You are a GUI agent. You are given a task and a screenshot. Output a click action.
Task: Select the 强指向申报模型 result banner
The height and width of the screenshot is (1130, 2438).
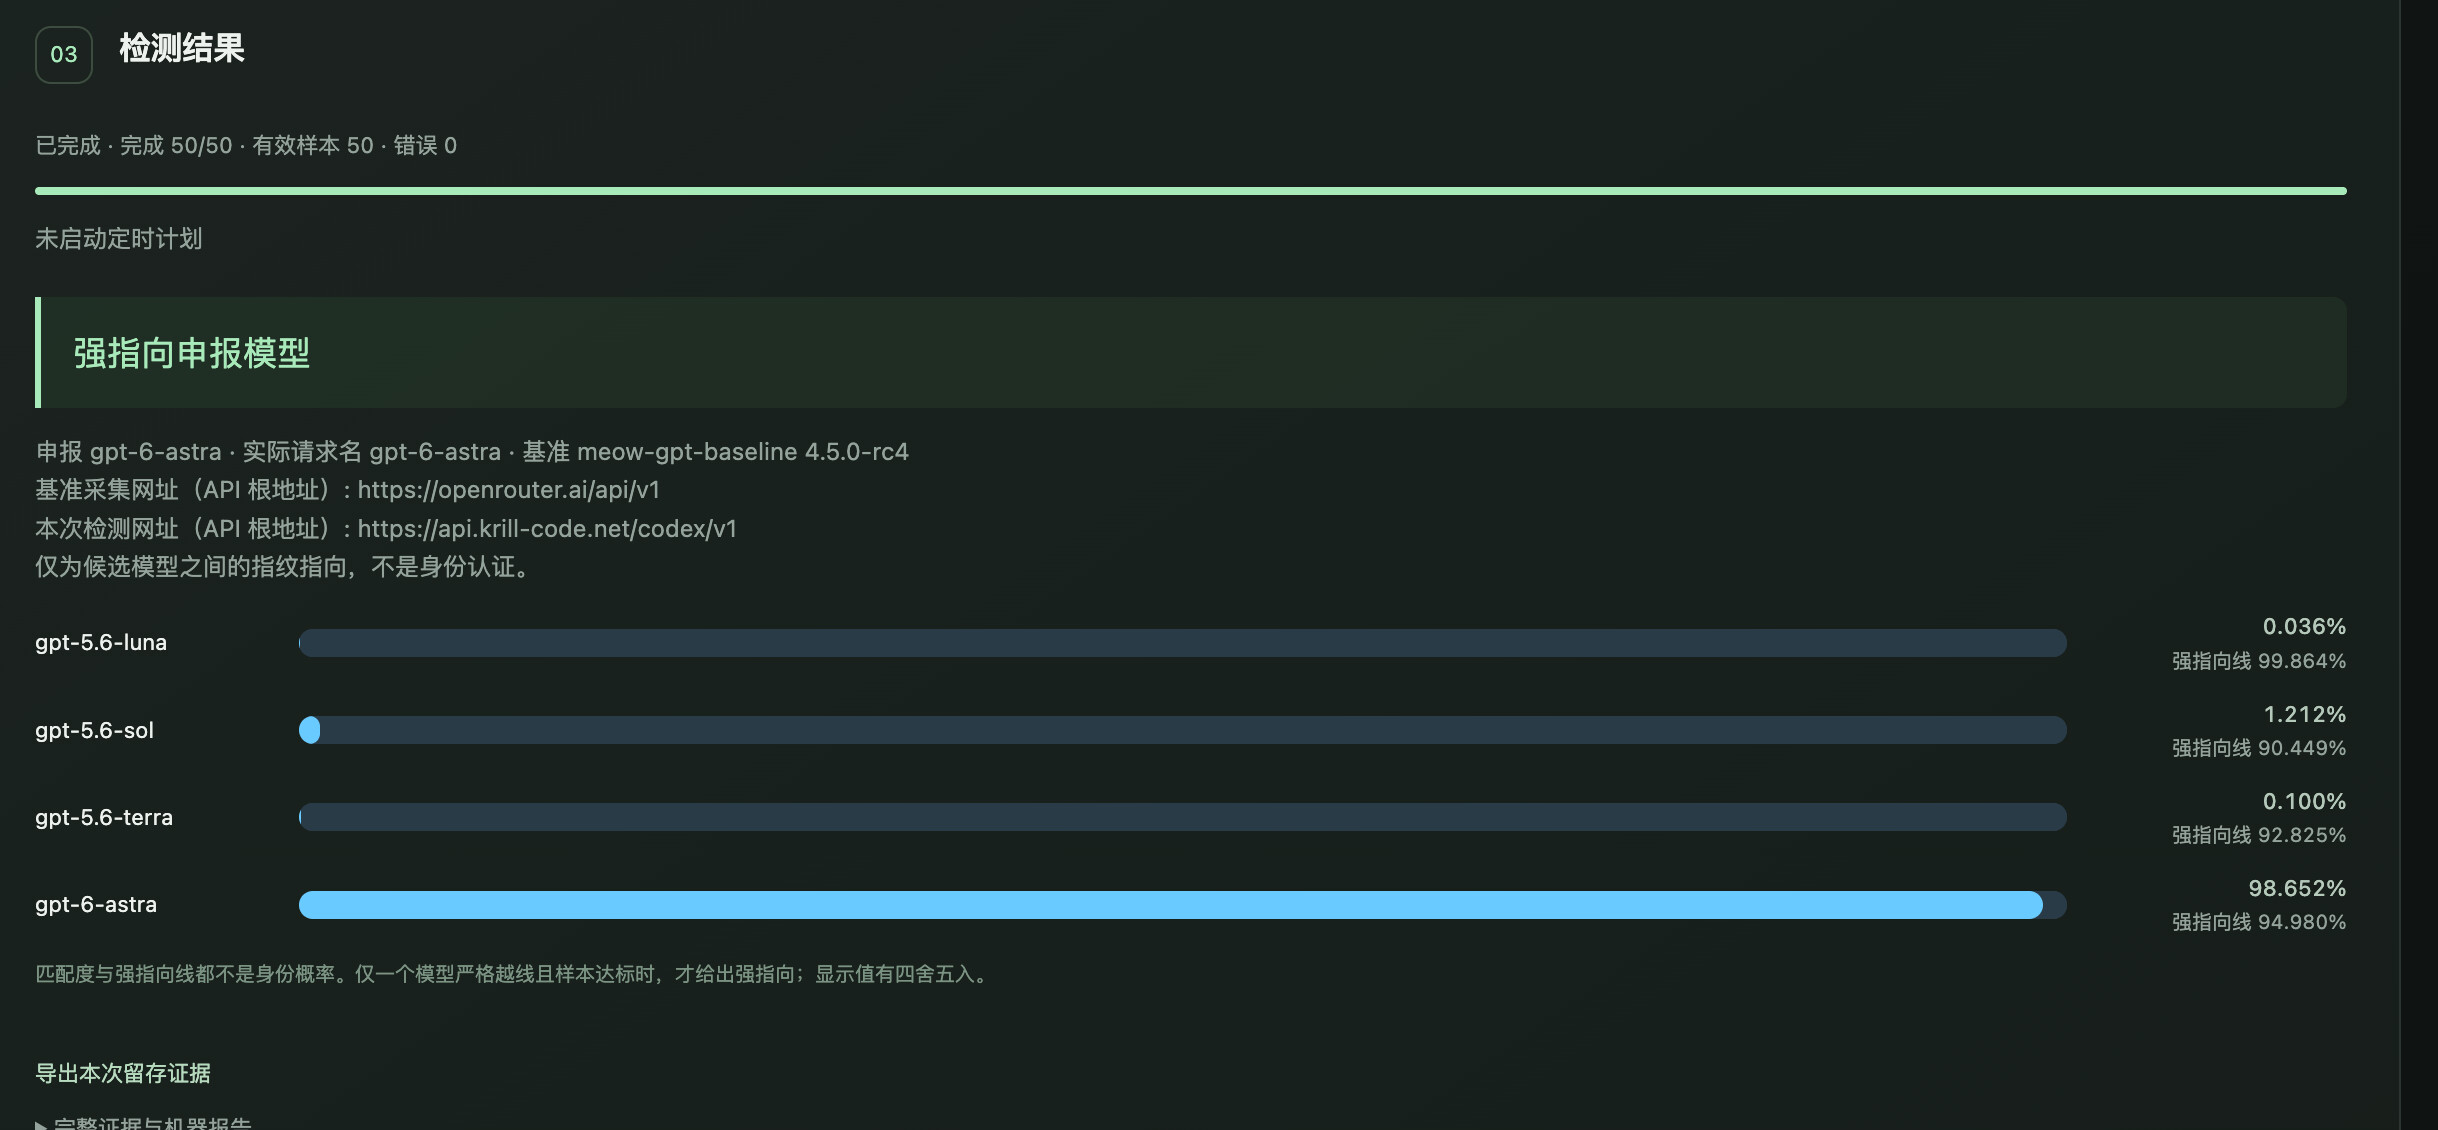1191,352
